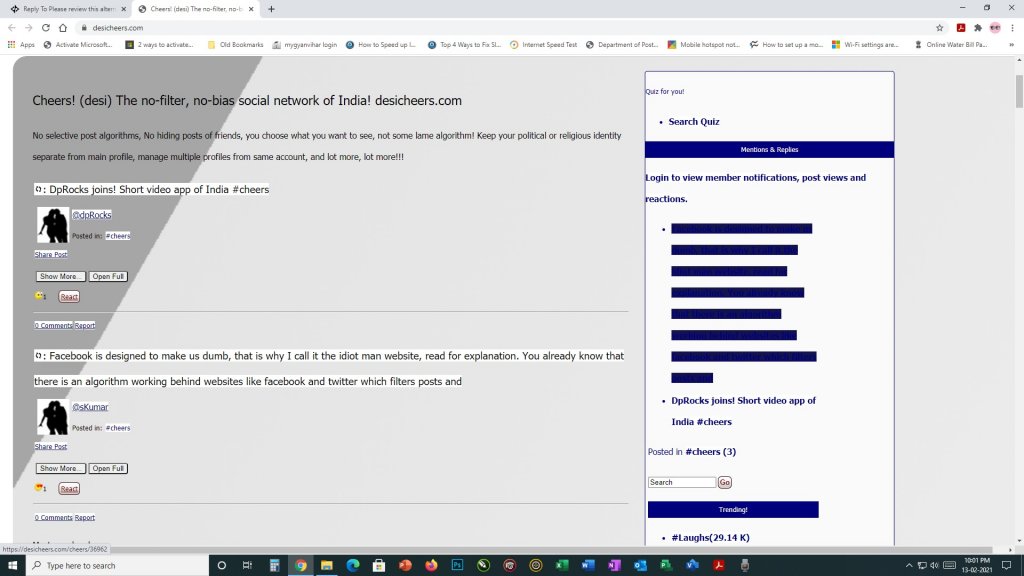
Task: Open the 'Old Bookmarks' folder
Action: 235,44
